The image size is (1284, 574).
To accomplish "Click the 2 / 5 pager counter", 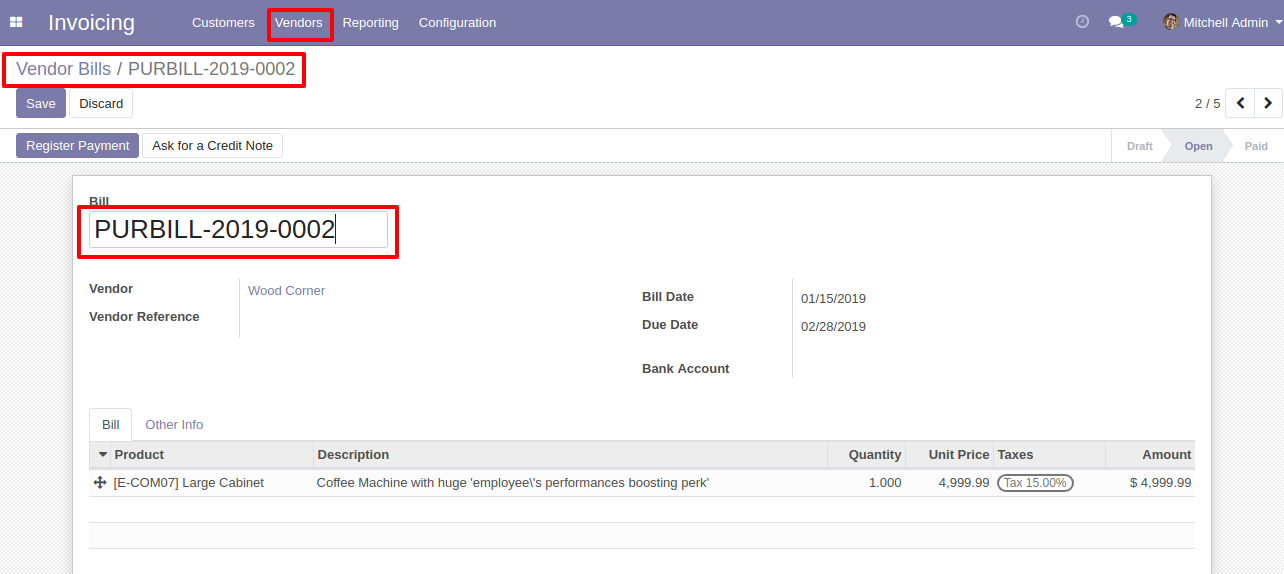I will pos(1207,104).
